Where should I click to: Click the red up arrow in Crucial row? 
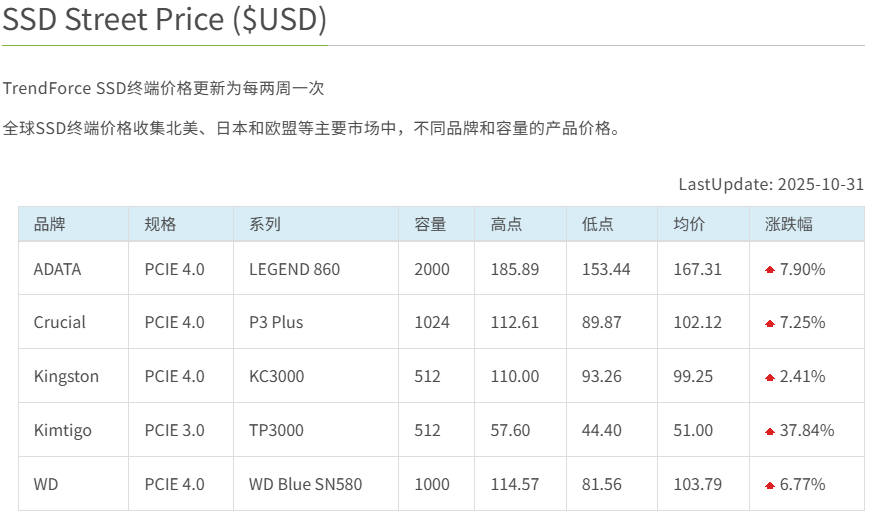770,324
